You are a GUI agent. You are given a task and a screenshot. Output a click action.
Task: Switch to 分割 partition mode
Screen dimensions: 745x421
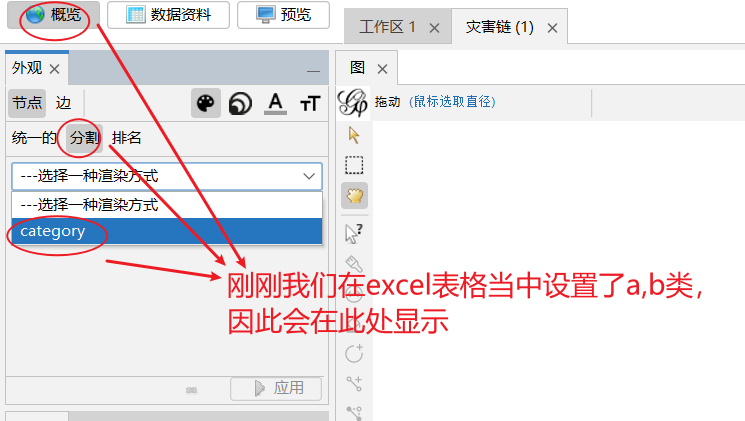tap(84, 138)
